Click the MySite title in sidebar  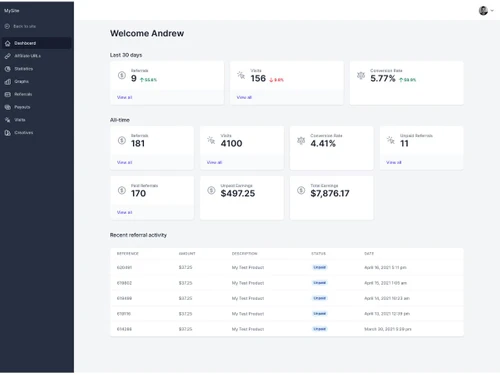pos(12,11)
